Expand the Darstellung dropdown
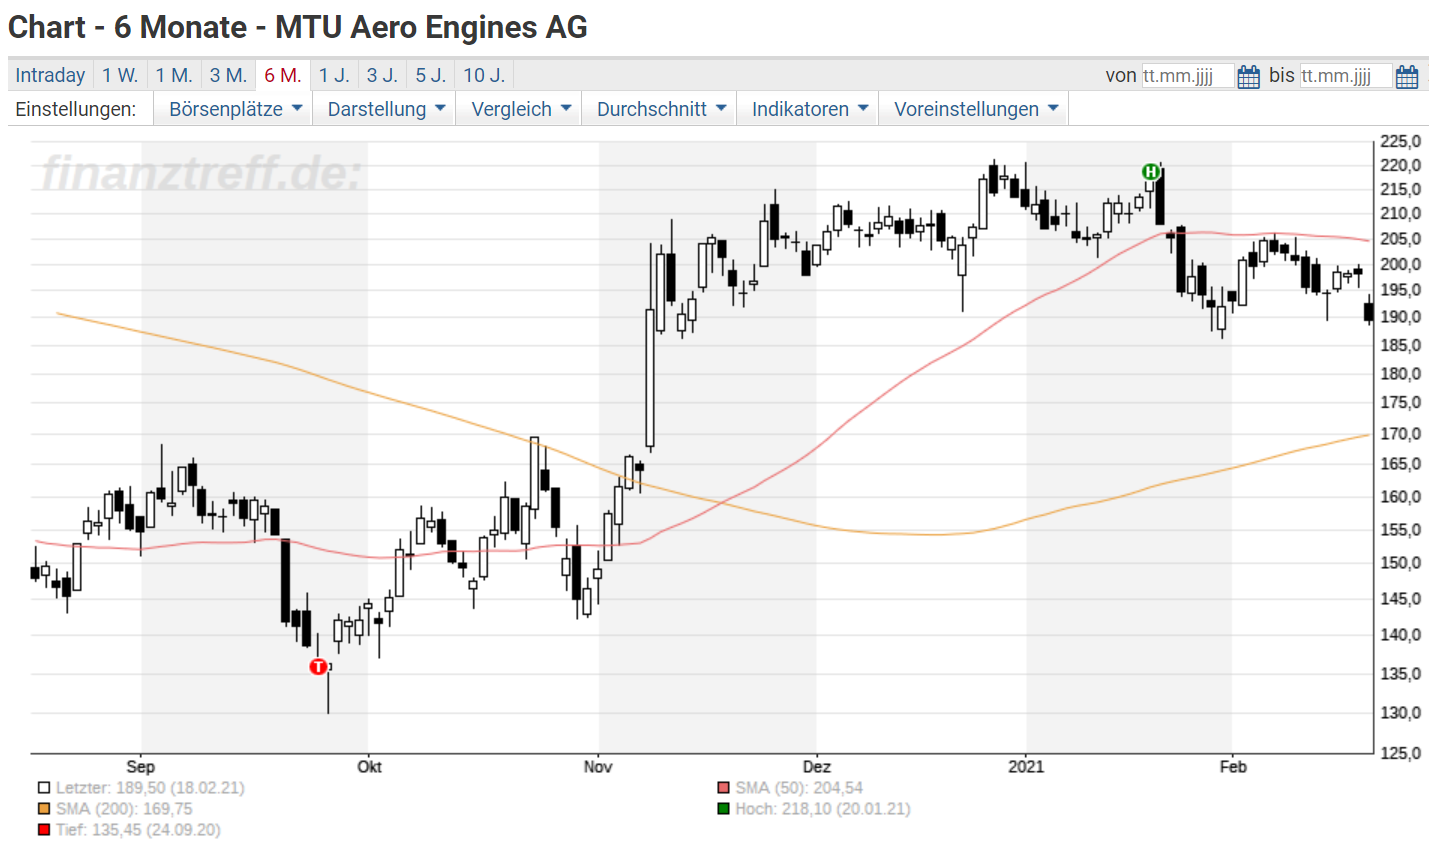The image size is (1429, 853). coord(385,109)
